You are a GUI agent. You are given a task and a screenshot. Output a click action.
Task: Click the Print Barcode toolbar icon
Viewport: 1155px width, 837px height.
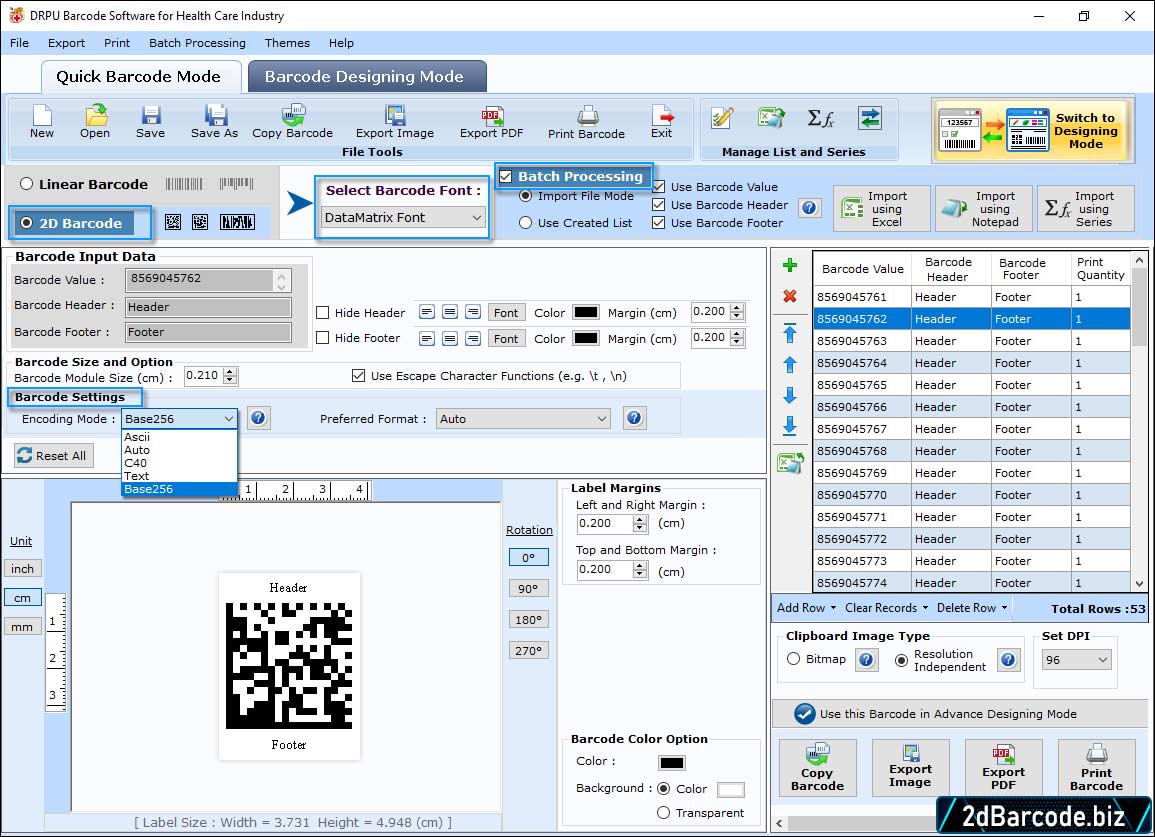click(586, 122)
